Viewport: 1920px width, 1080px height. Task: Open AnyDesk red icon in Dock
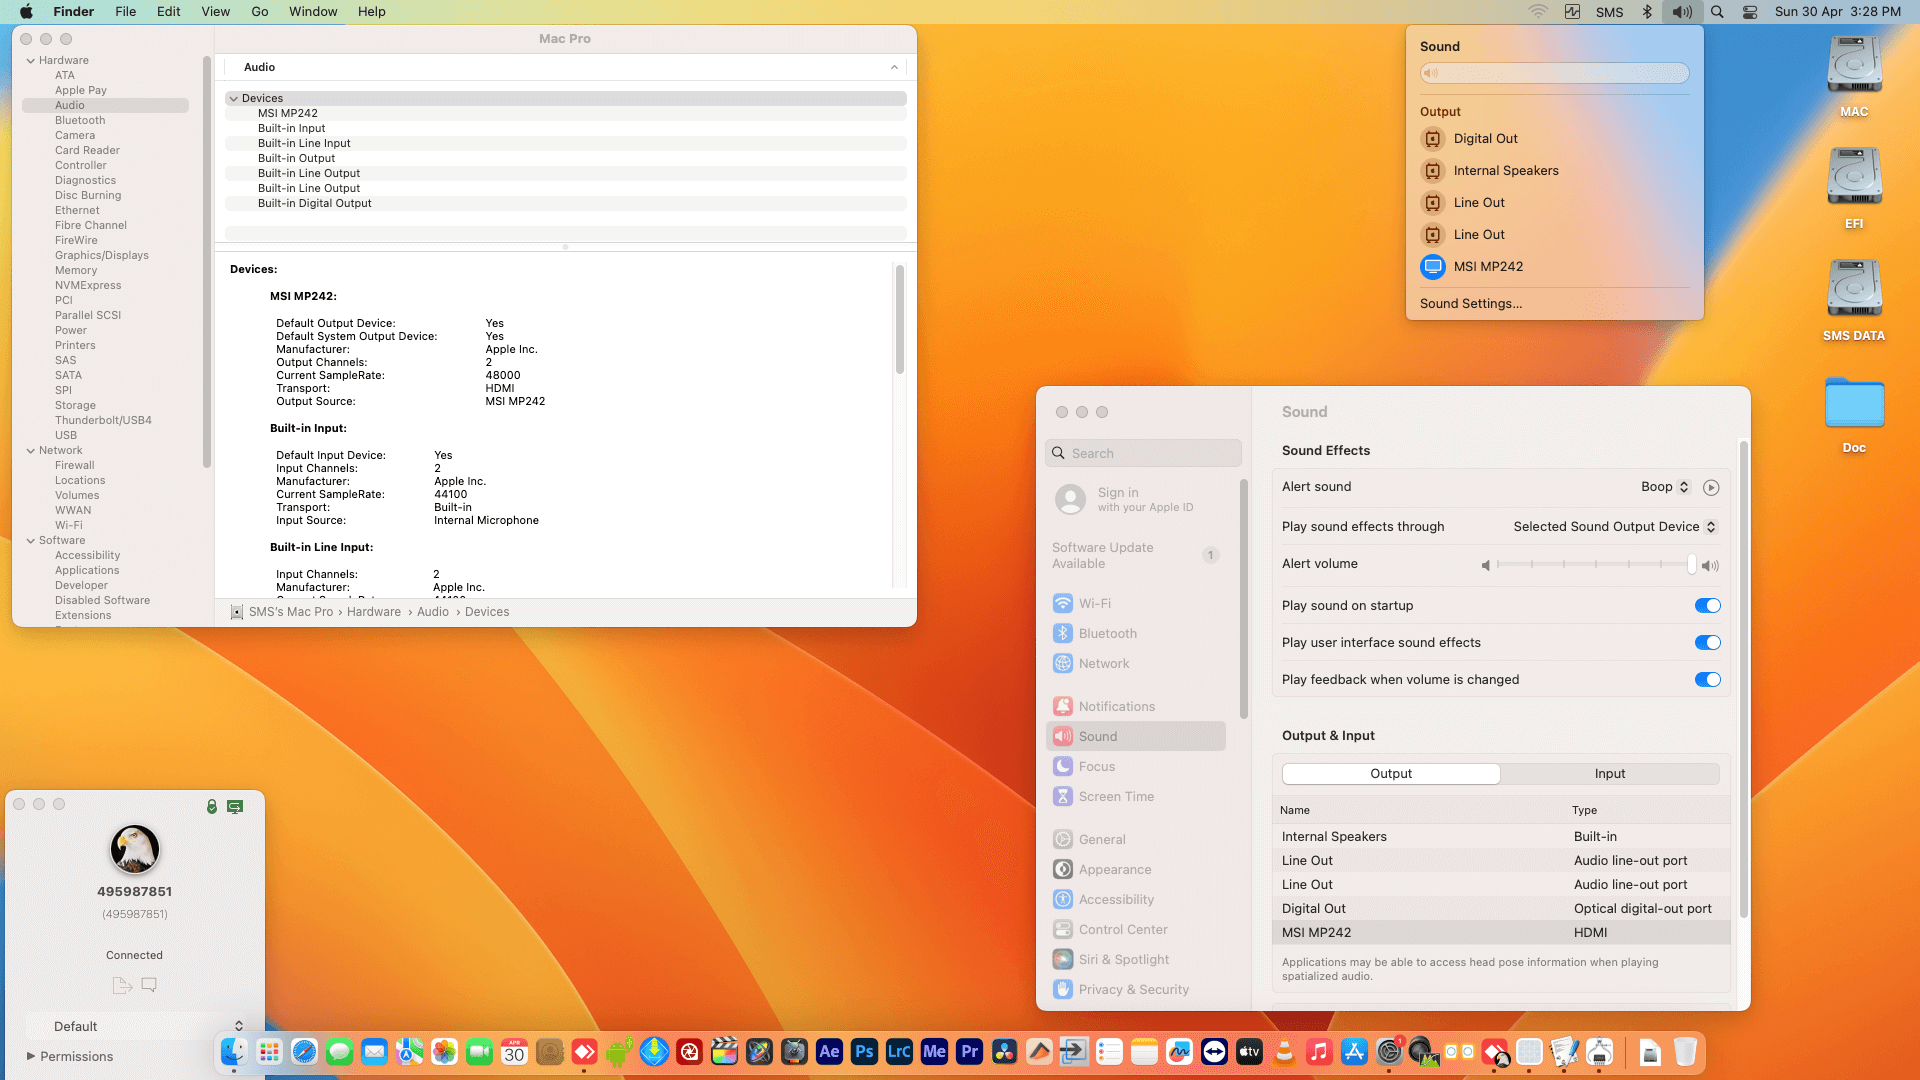coord(584,1052)
